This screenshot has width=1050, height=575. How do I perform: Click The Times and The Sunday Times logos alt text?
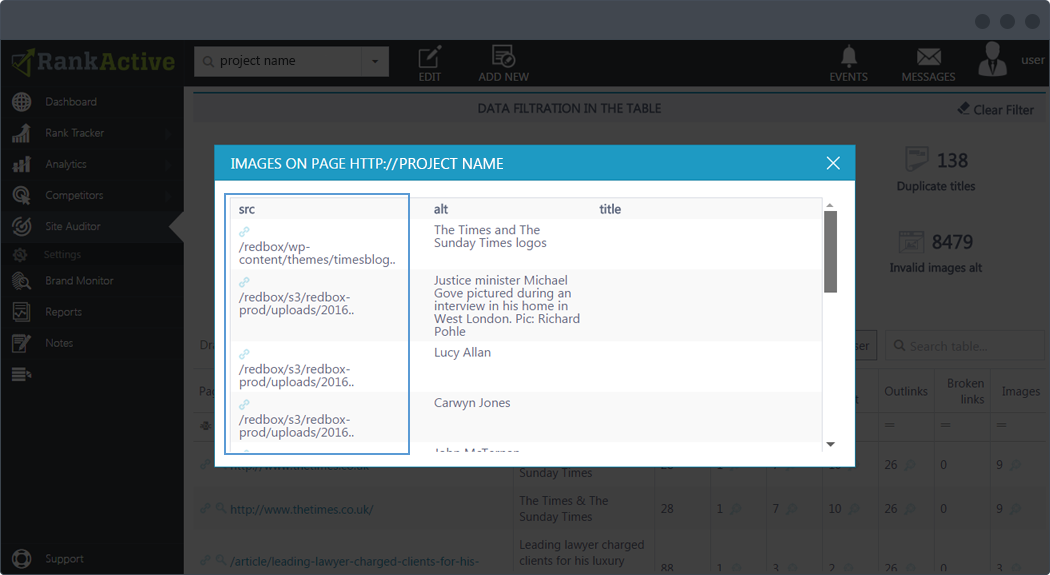490,236
